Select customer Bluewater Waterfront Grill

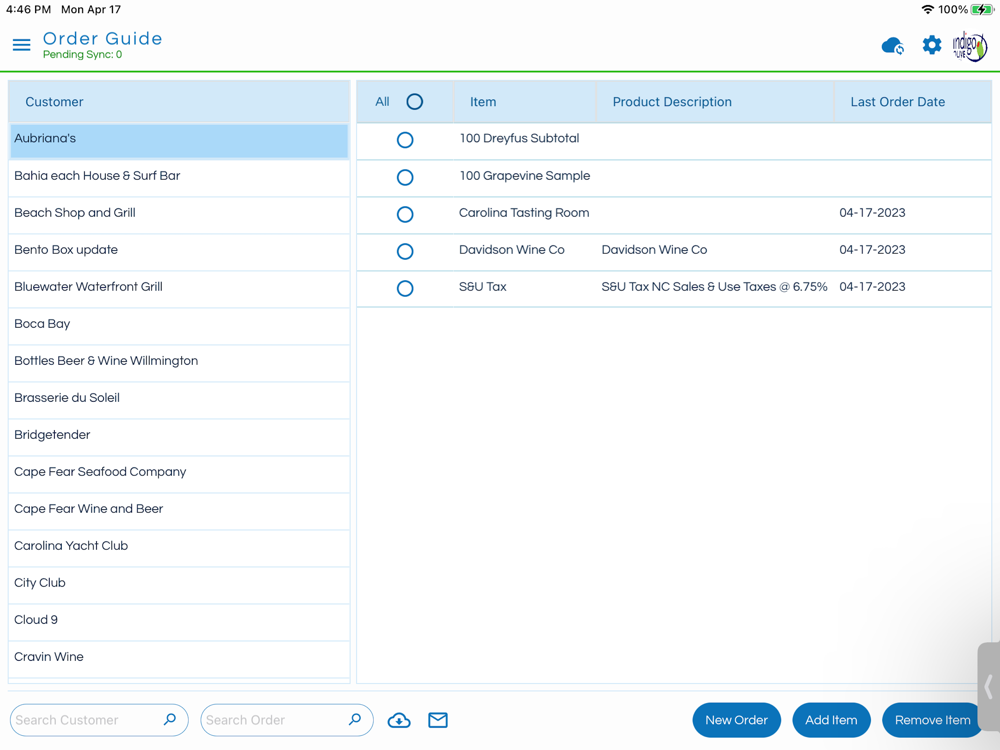click(179, 289)
